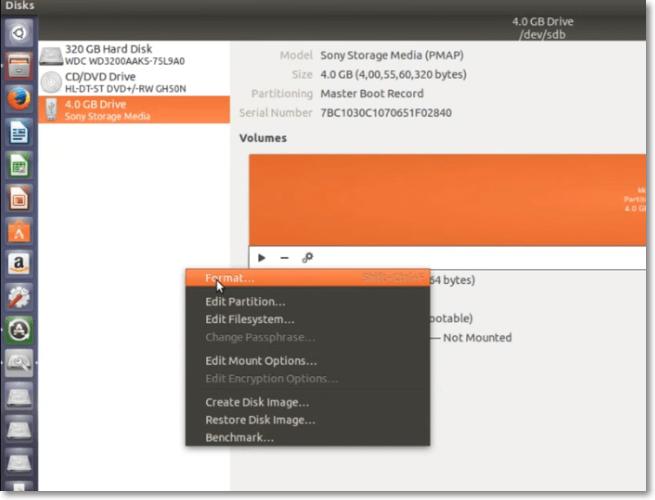Viewport: 655px width, 500px height.
Task: Select 4.0 GB Drive Sony Storage Media
Action: tap(134, 109)
